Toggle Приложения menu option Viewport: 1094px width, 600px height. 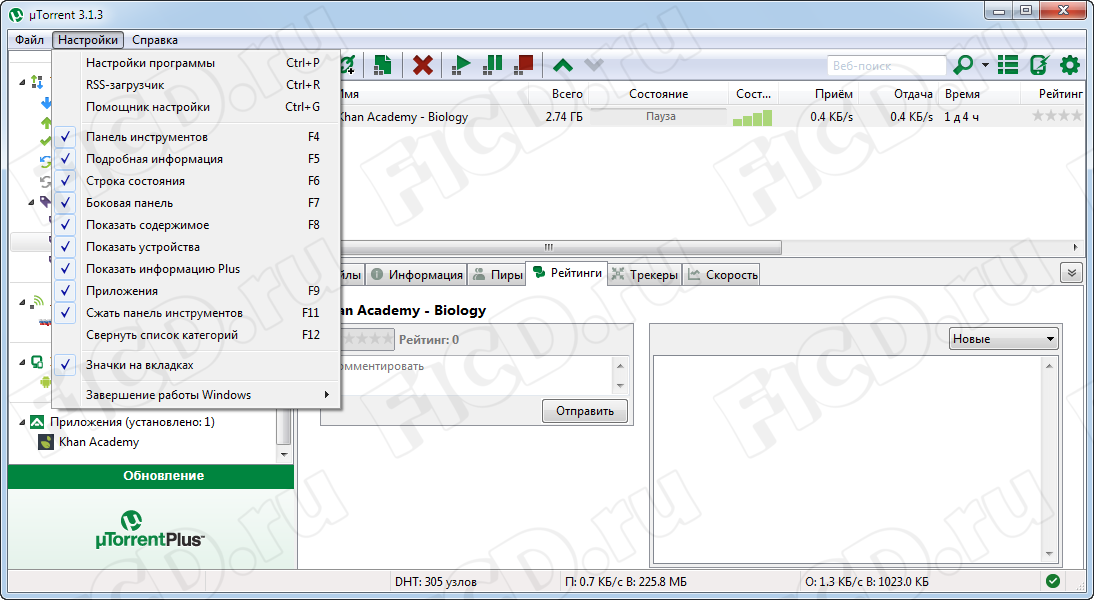(196, 291)
